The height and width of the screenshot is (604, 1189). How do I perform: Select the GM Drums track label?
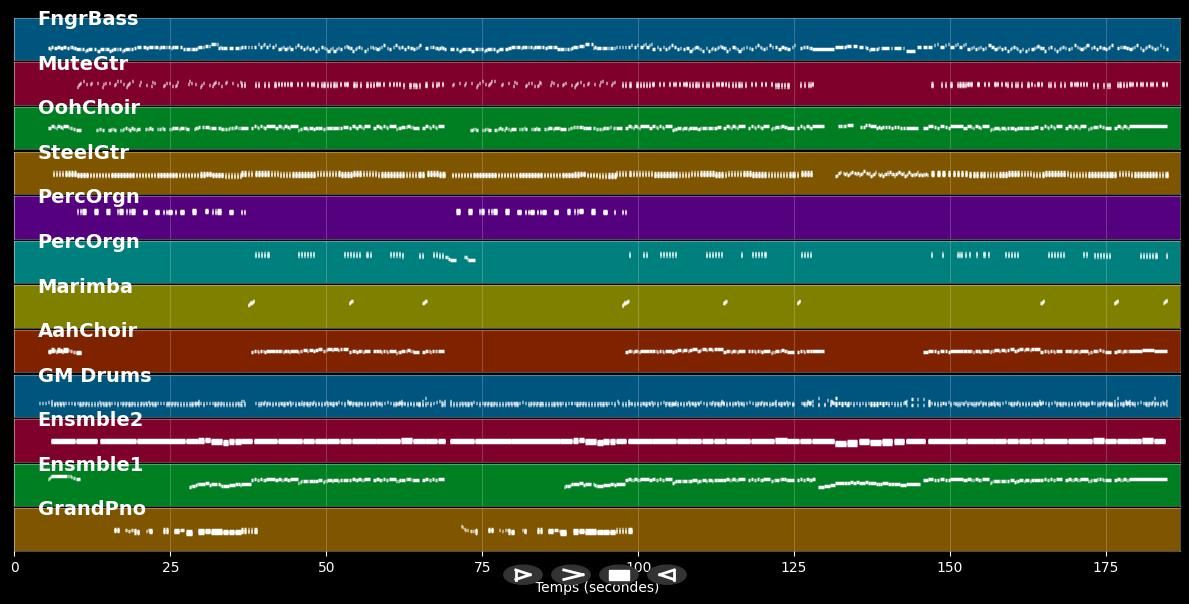(95, 376)
